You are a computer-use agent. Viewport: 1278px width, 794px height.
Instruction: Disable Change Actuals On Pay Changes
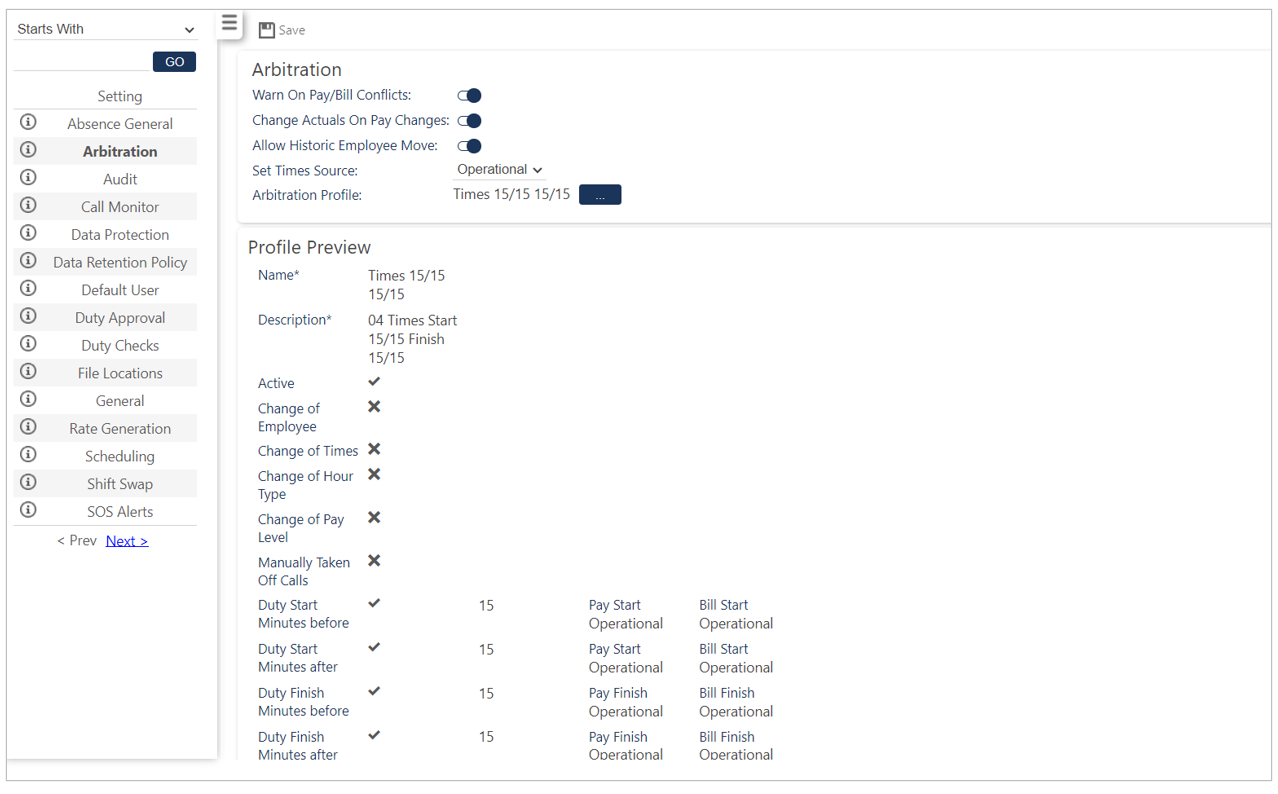[x=469, y=121]
